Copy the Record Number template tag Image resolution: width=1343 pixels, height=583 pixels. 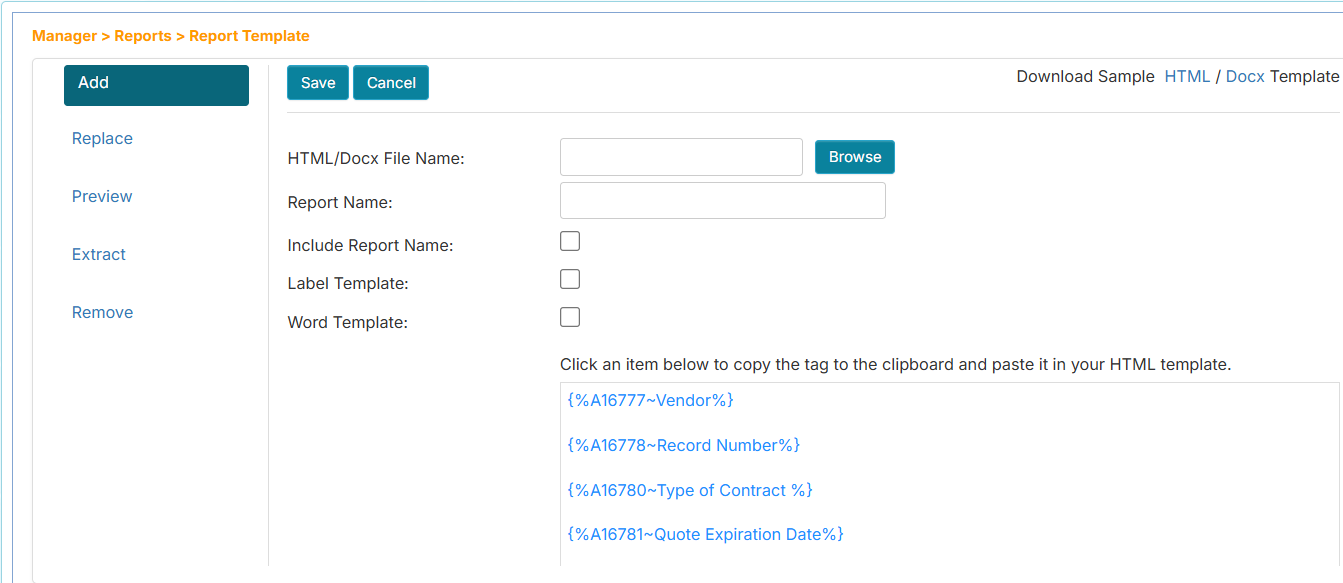[x=683, y=444]
